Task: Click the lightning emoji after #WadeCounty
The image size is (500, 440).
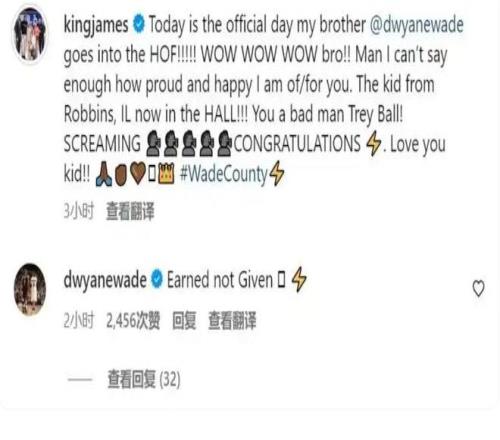Action: pyautogui.click(x=277, y=173)
